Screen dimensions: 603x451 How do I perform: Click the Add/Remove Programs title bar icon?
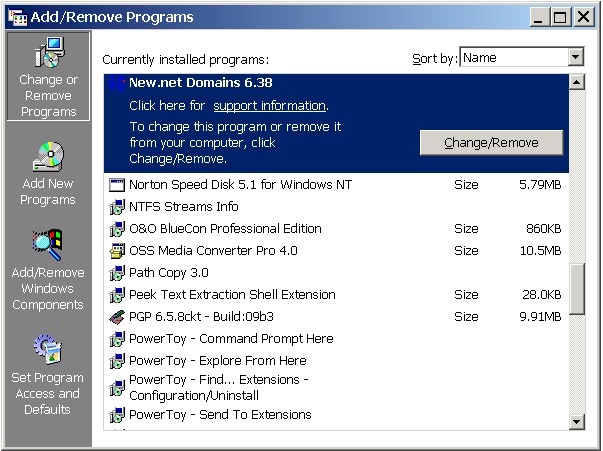tap(18, 17)
